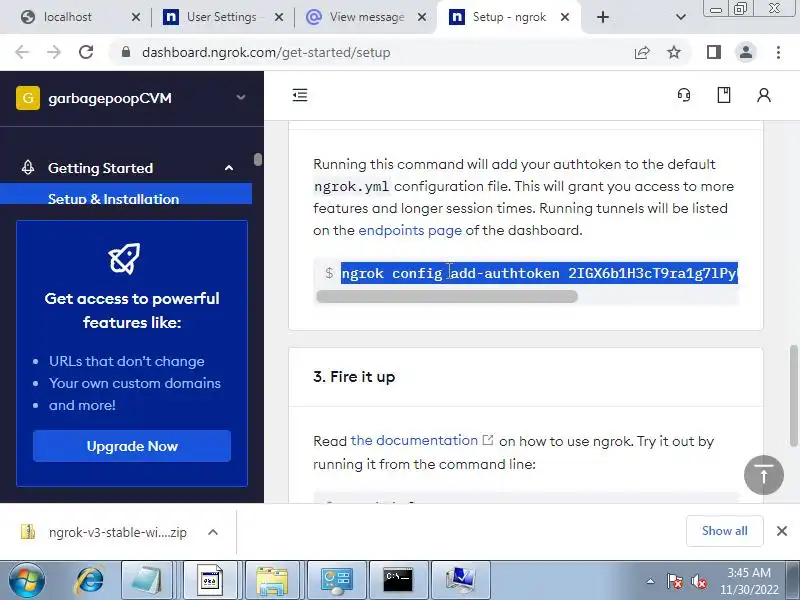
Task: Close the User Settings tab
Action: tap(279, 17)
